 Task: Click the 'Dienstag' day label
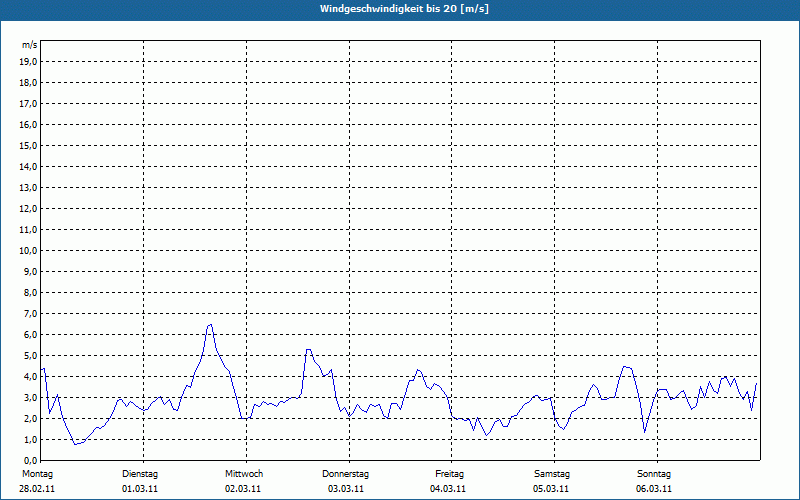coord(140,474)
